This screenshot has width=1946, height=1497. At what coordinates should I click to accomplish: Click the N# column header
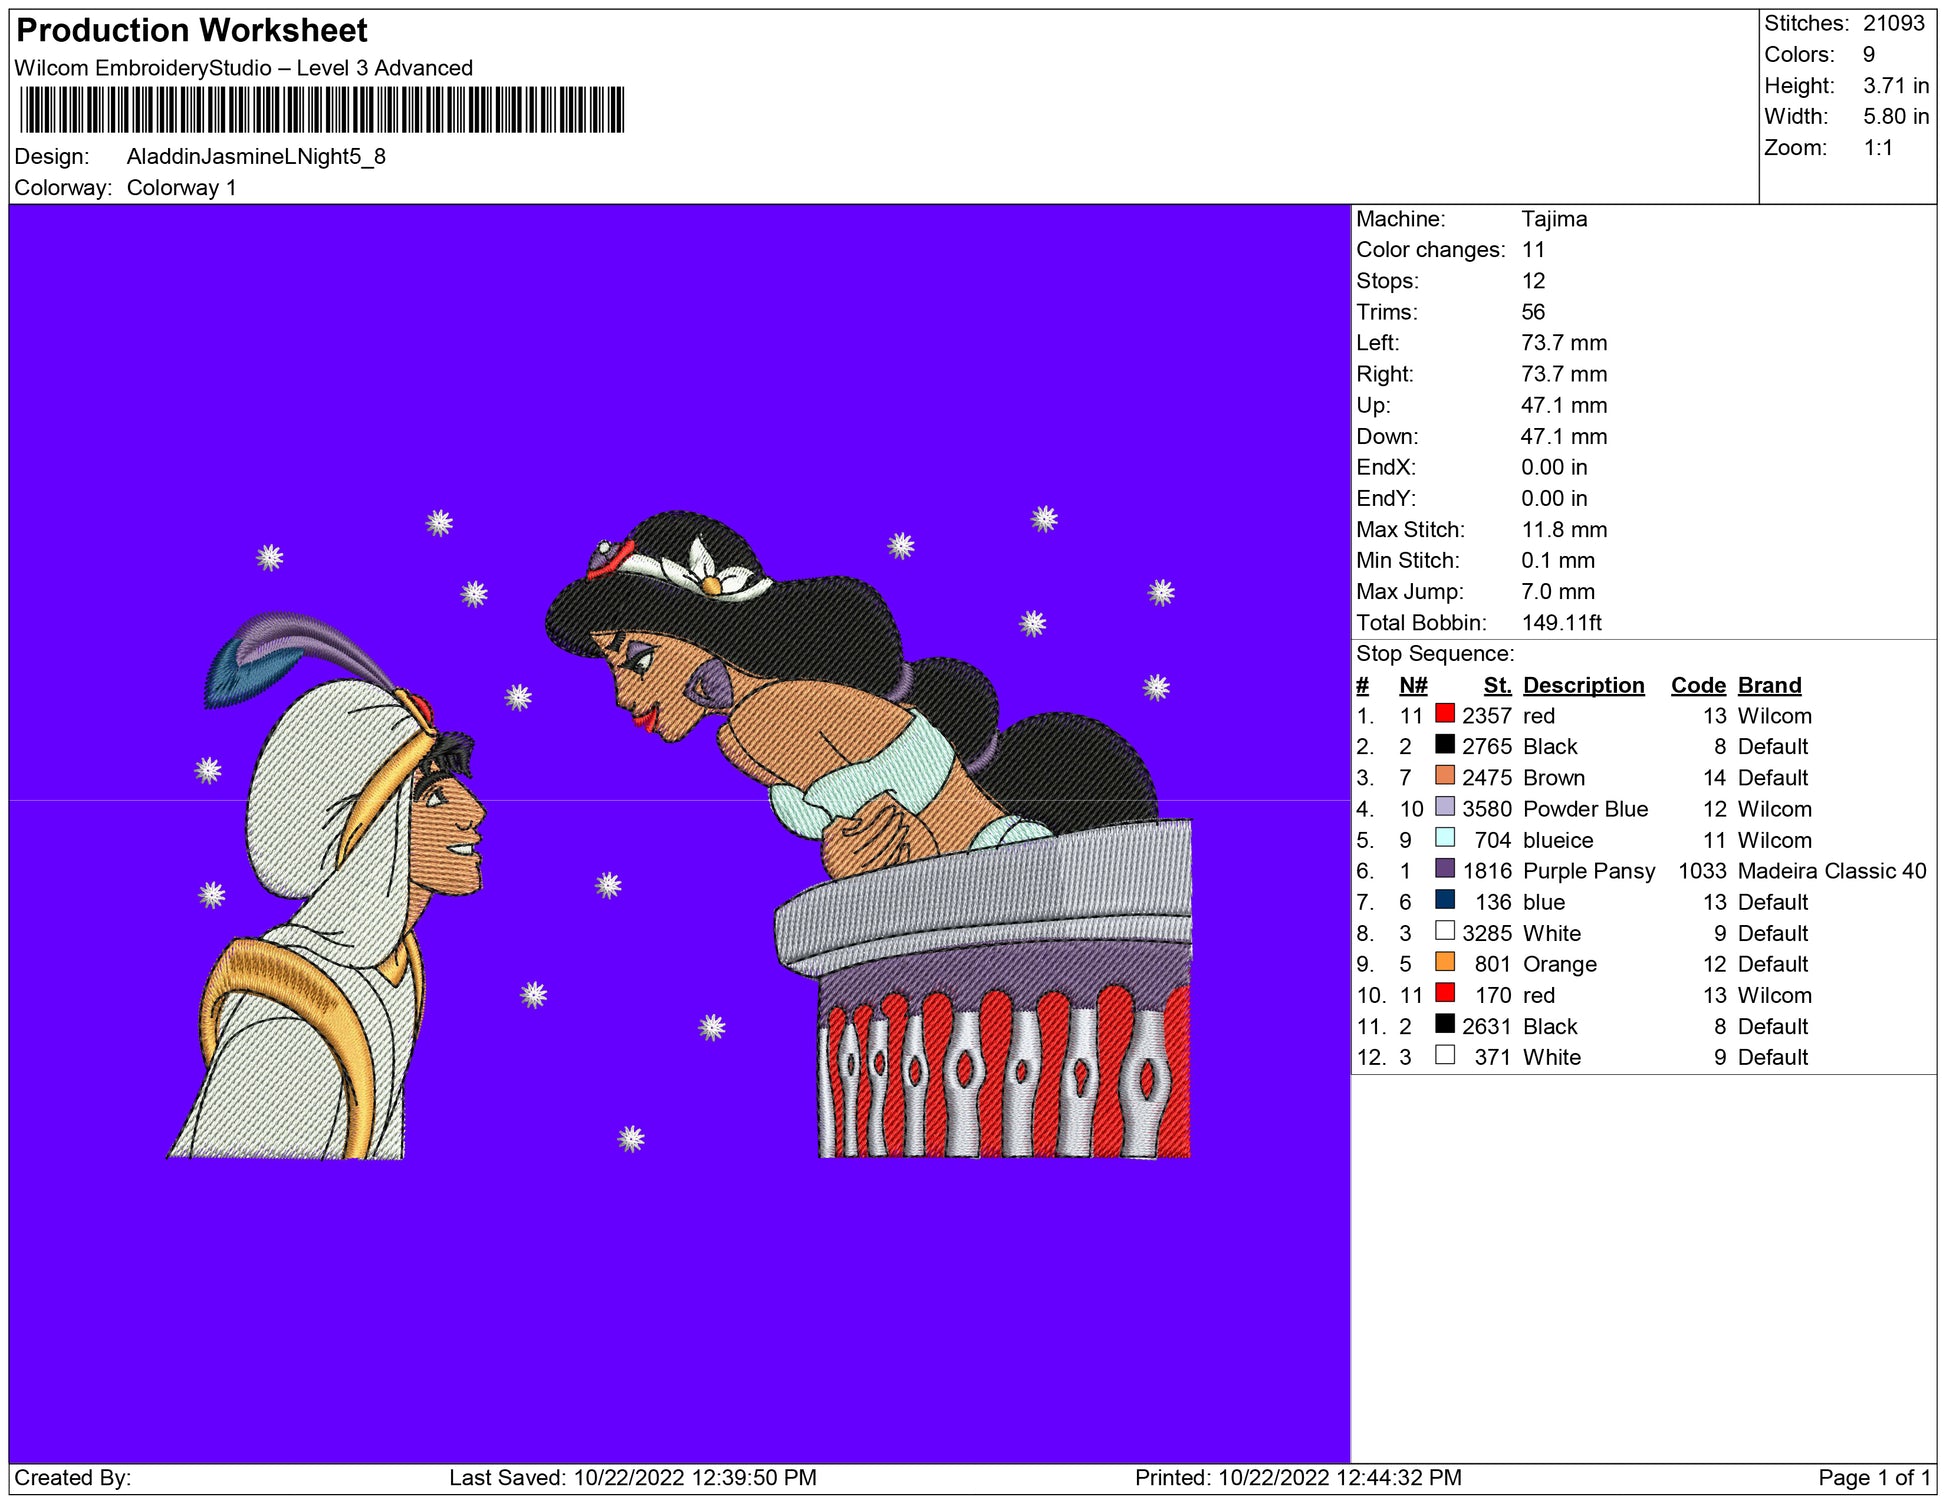tap(1412, 685)
